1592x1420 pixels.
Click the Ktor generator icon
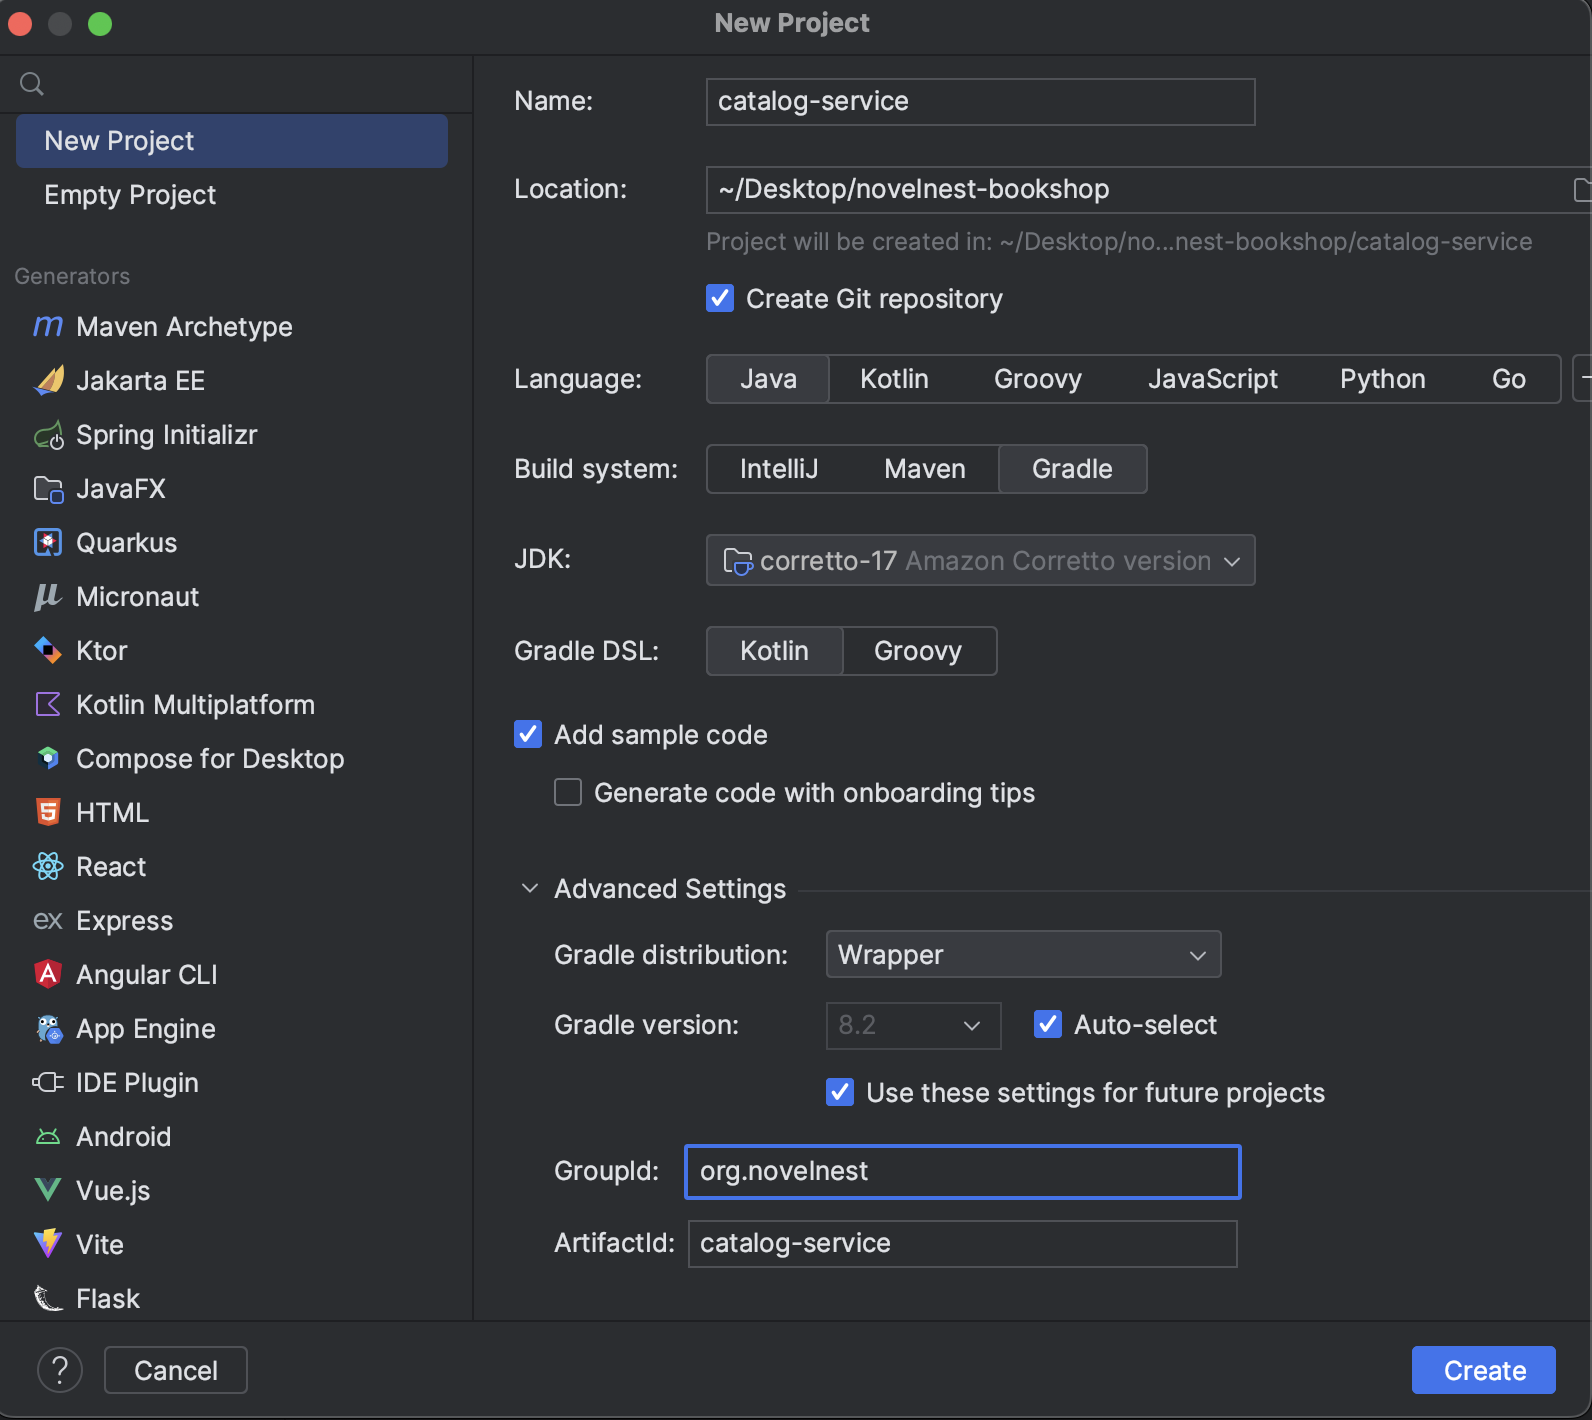[48, 651]
